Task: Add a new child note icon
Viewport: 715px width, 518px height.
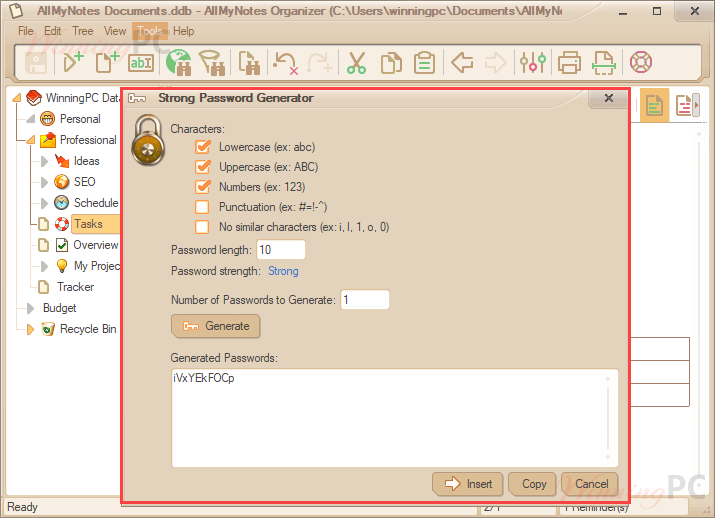Action: click(73, 62)
